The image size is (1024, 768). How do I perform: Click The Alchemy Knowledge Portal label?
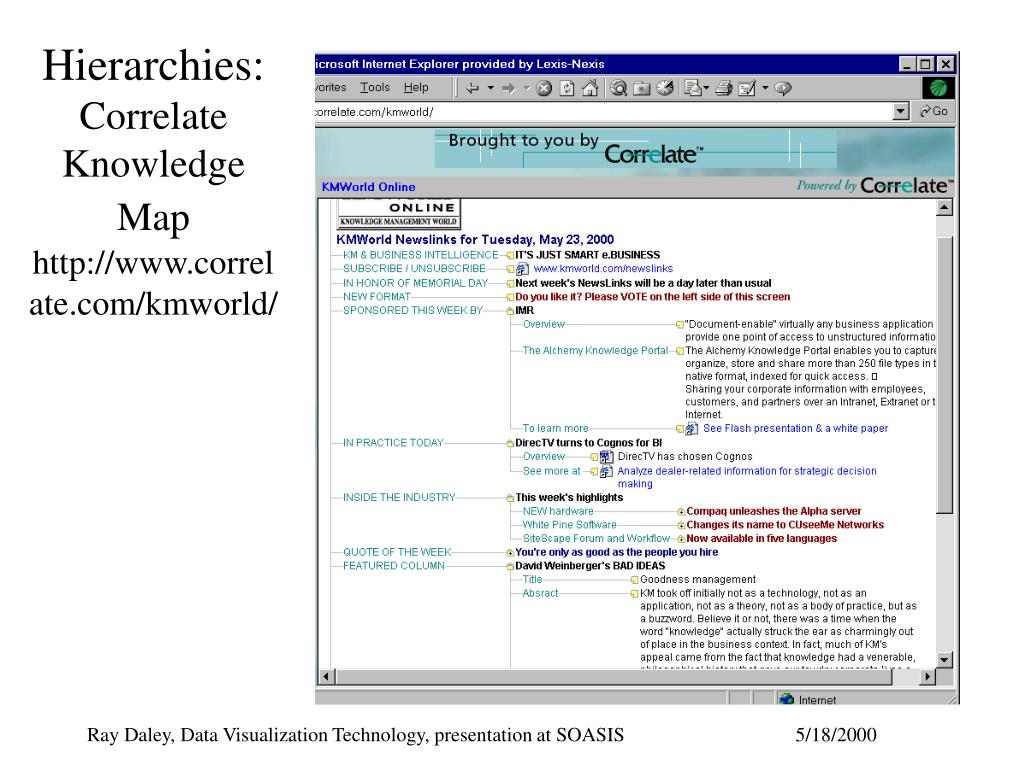(x=595, y=351)
